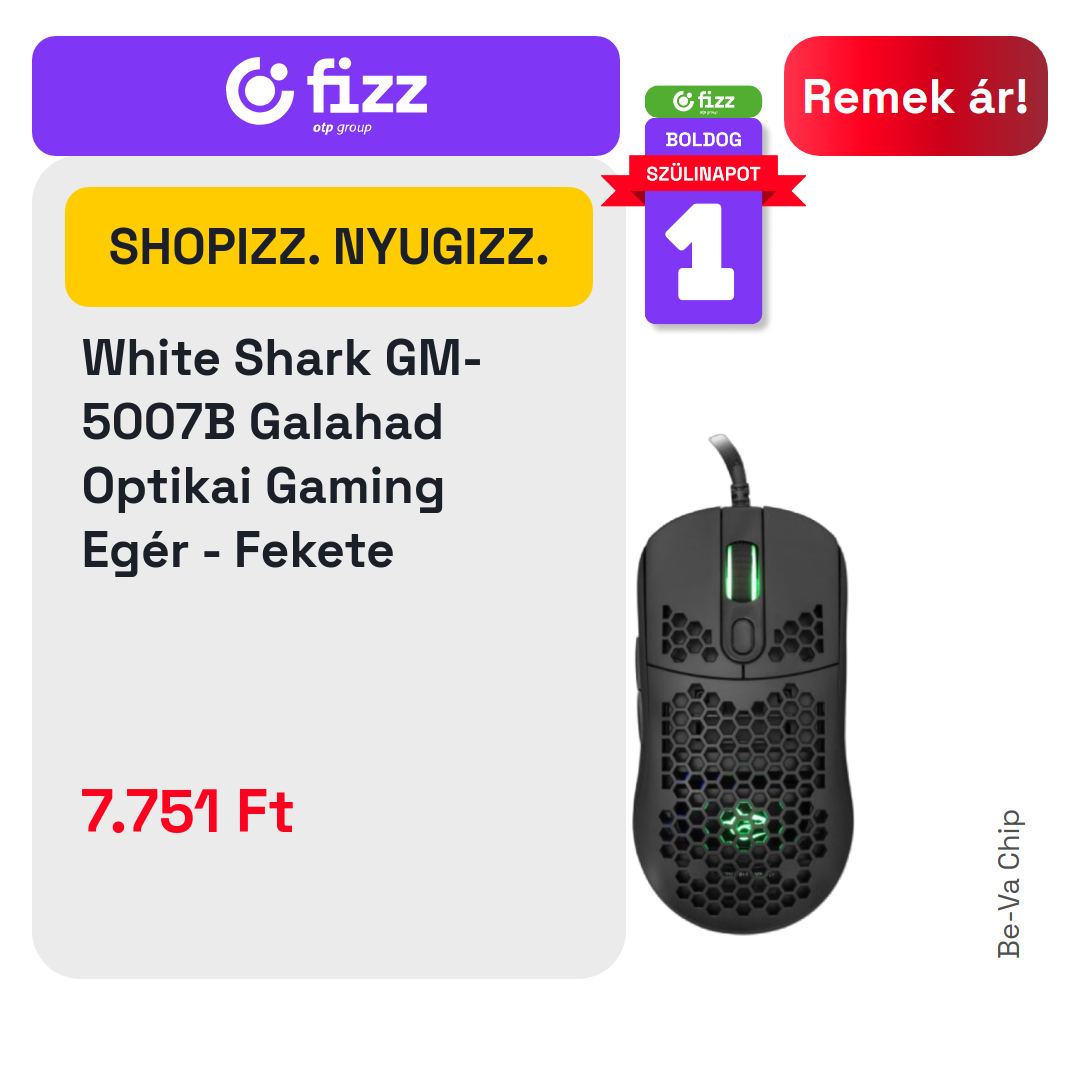Click the SHOPIZZ. NYUGIZZ. yellow banner

click(x=329, y=247)
